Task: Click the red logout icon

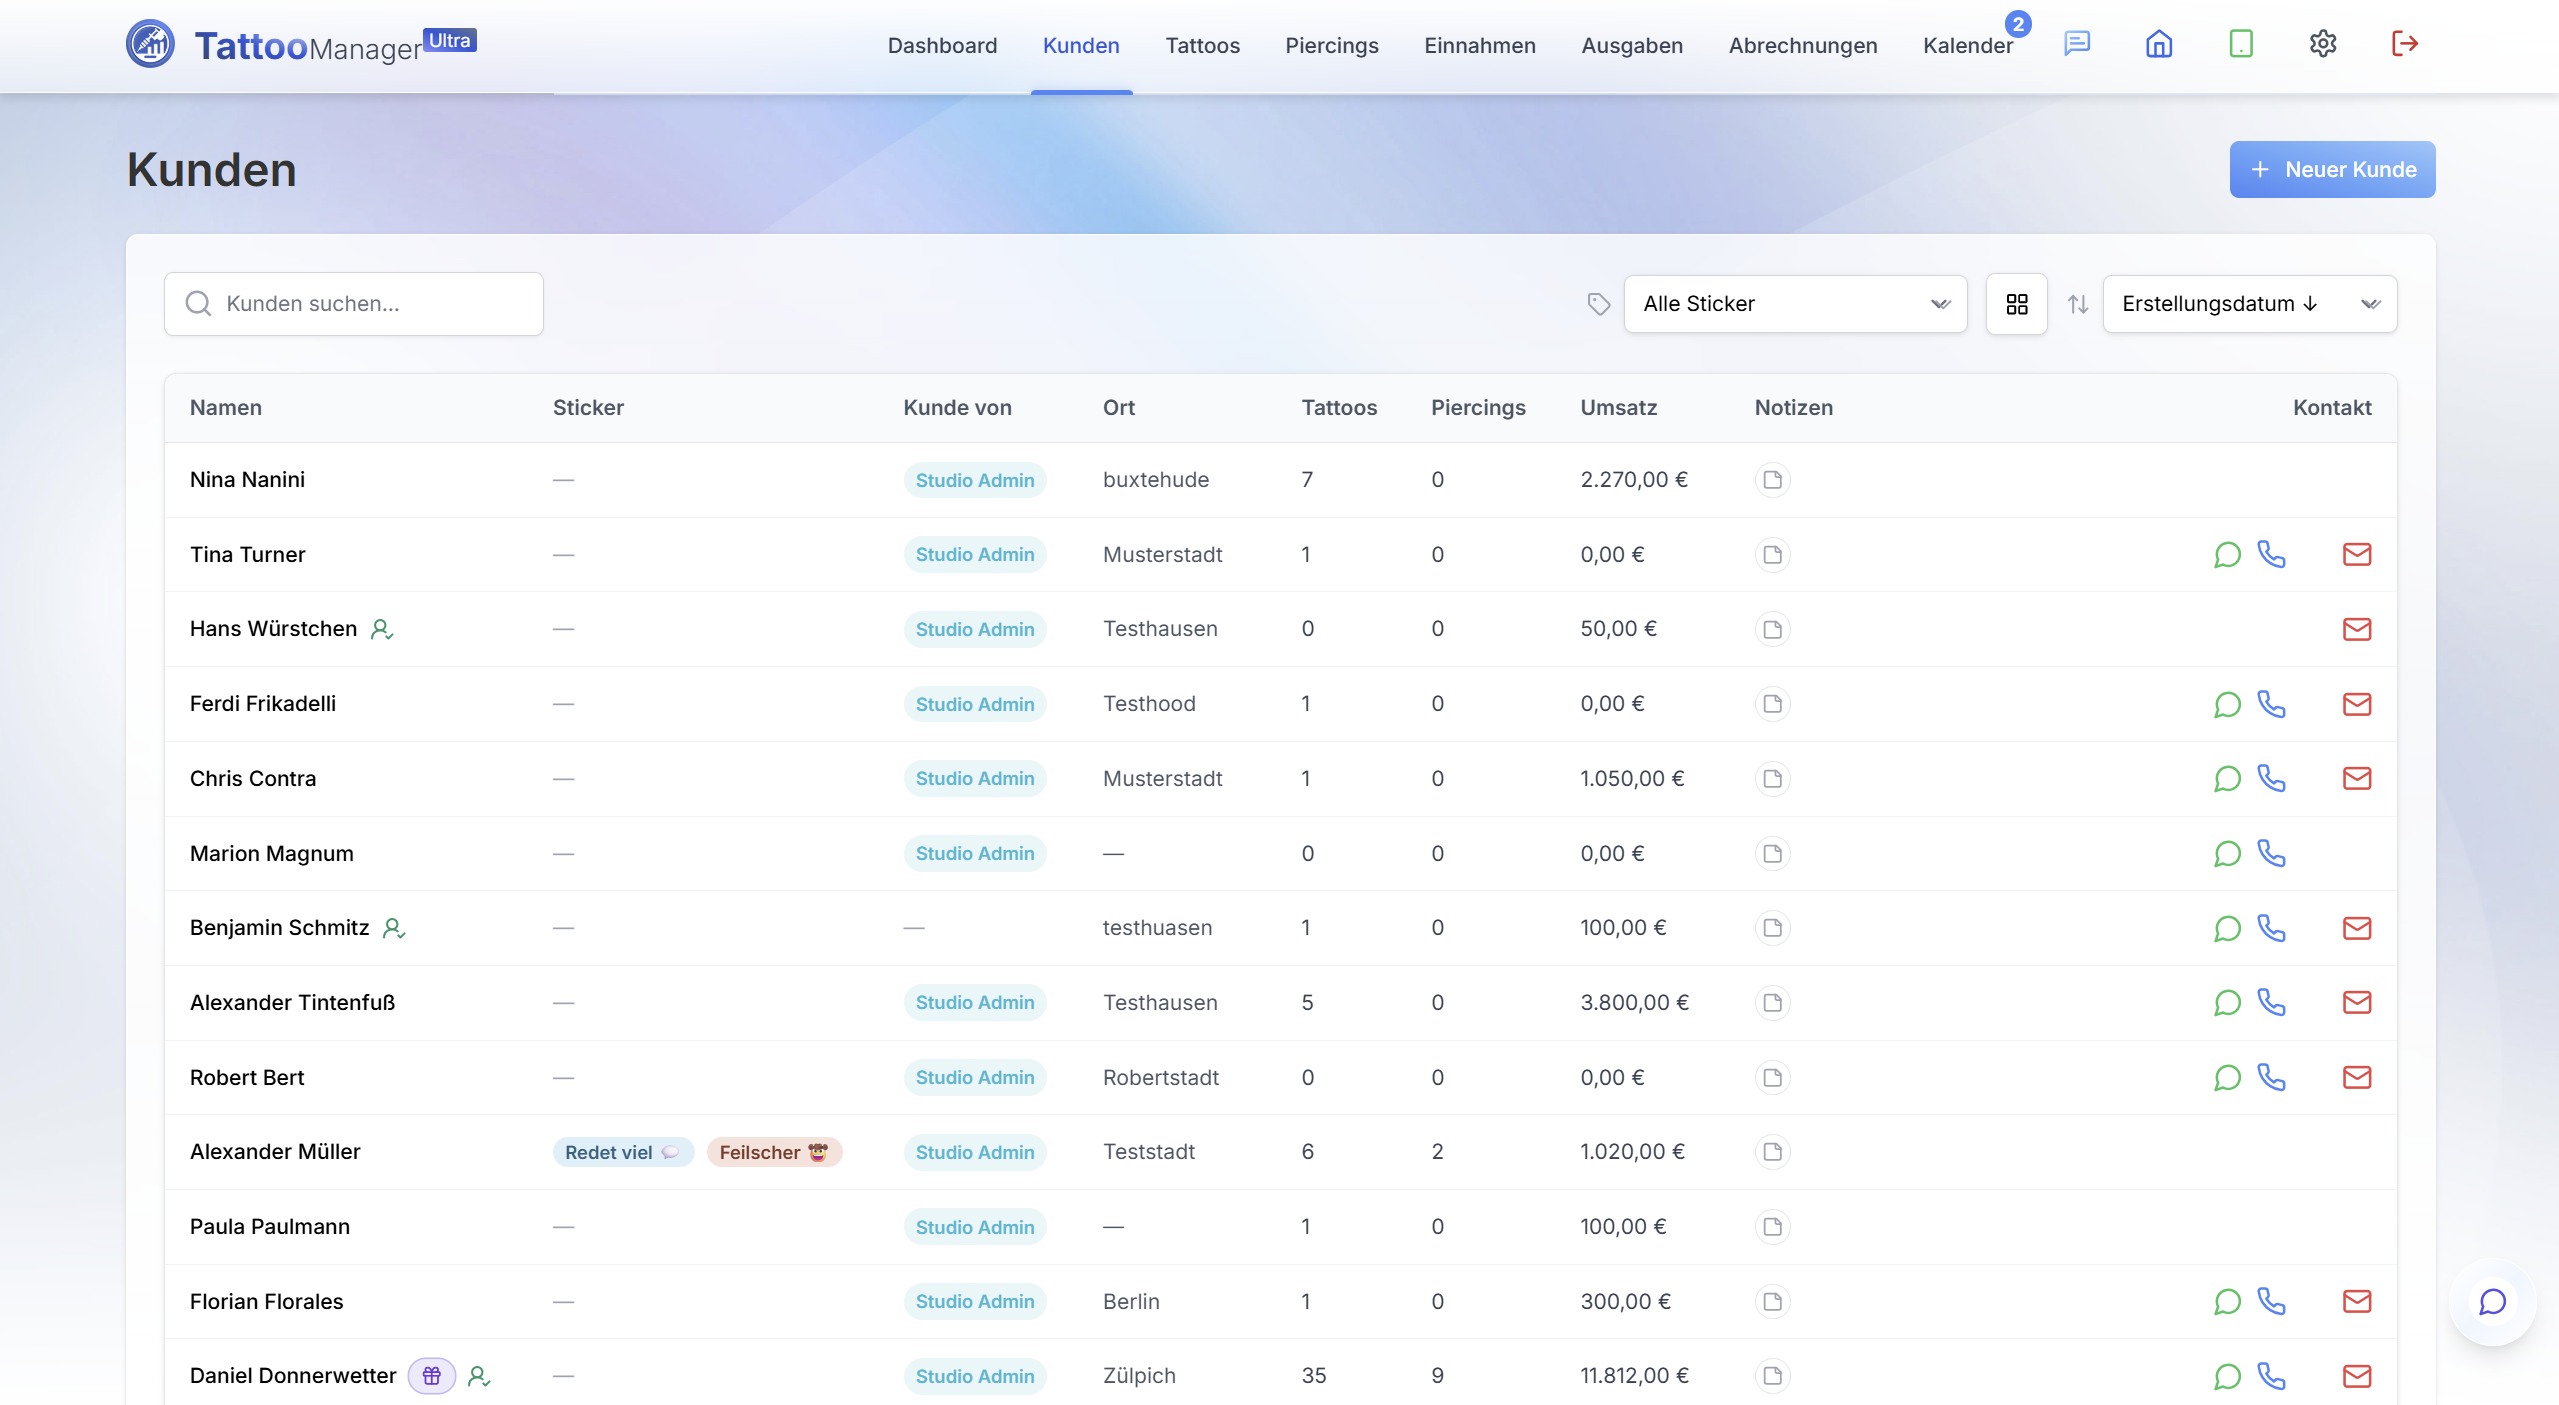Action: coord(2405,44)
